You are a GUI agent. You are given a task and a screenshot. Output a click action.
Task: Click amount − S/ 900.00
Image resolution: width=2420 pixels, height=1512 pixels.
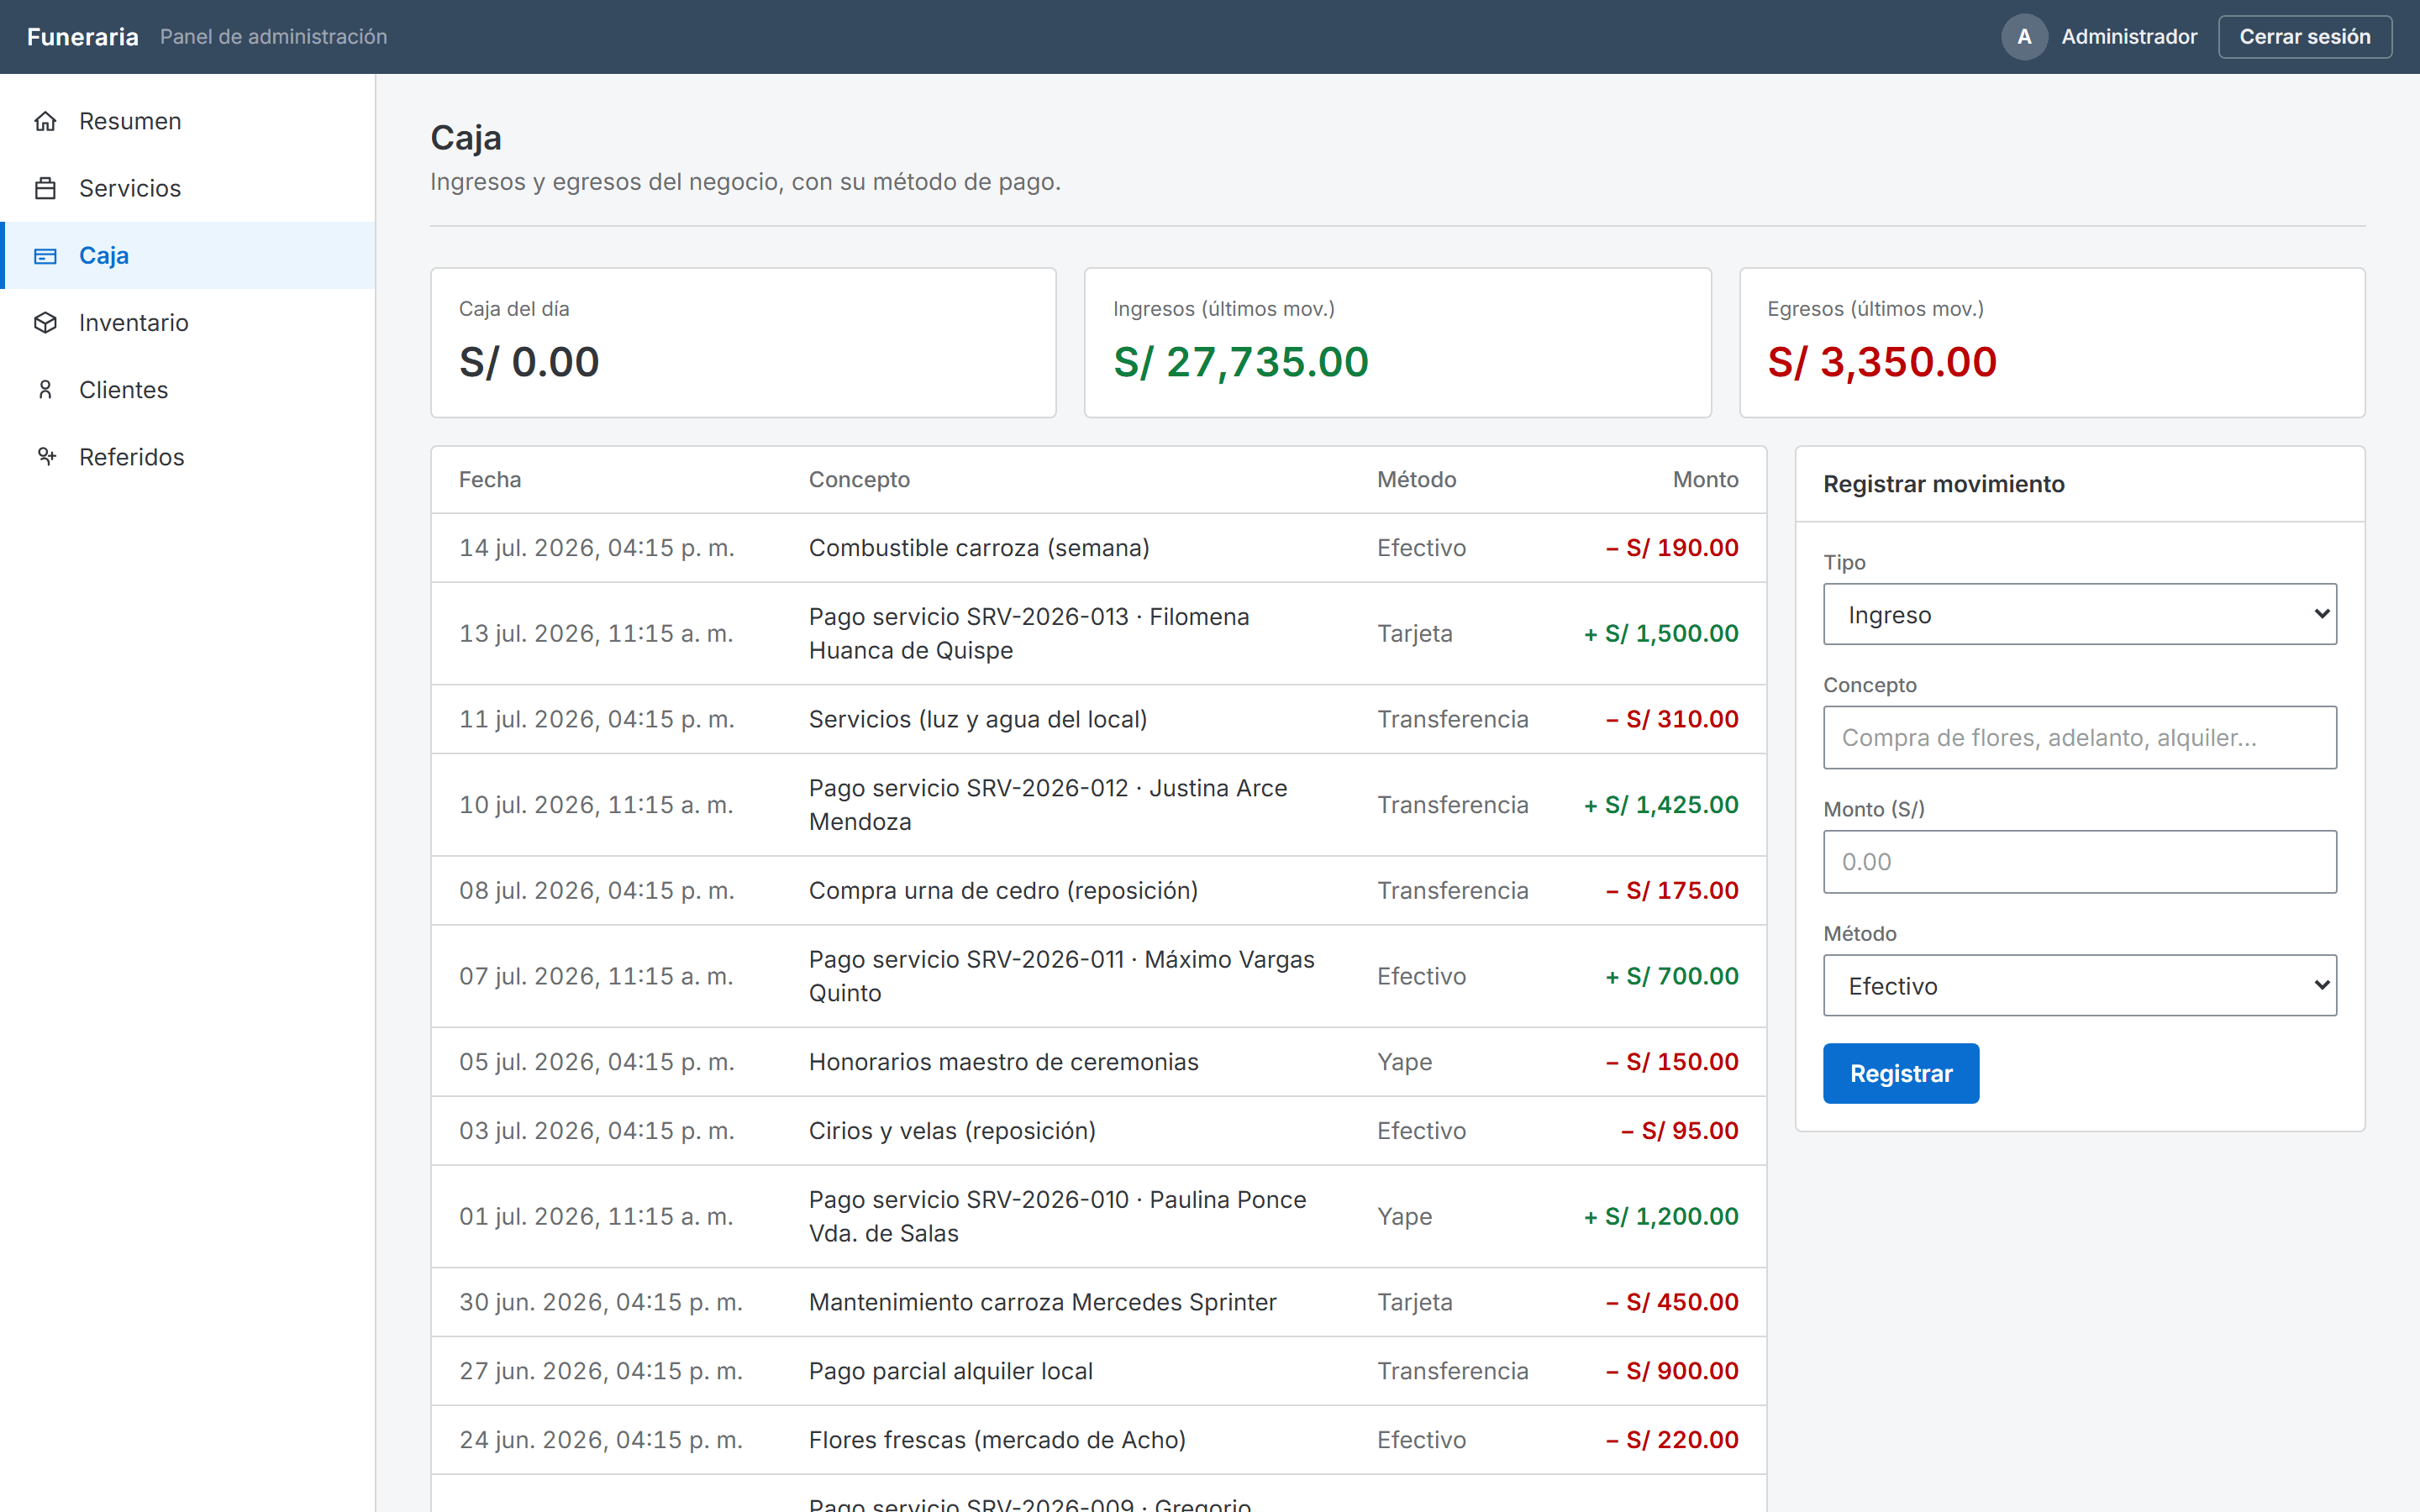[x=1672, y=1371]
